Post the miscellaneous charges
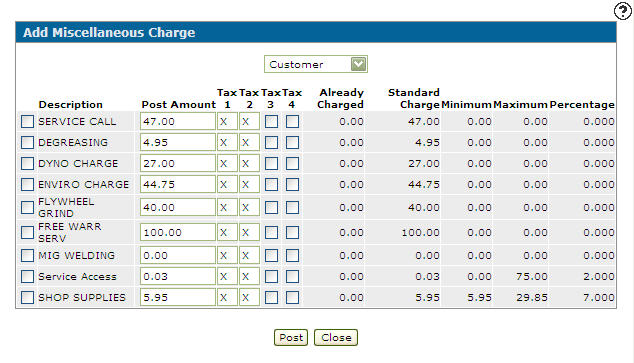The height and width of the screenshot is (363, 634). tap(291, 338)
